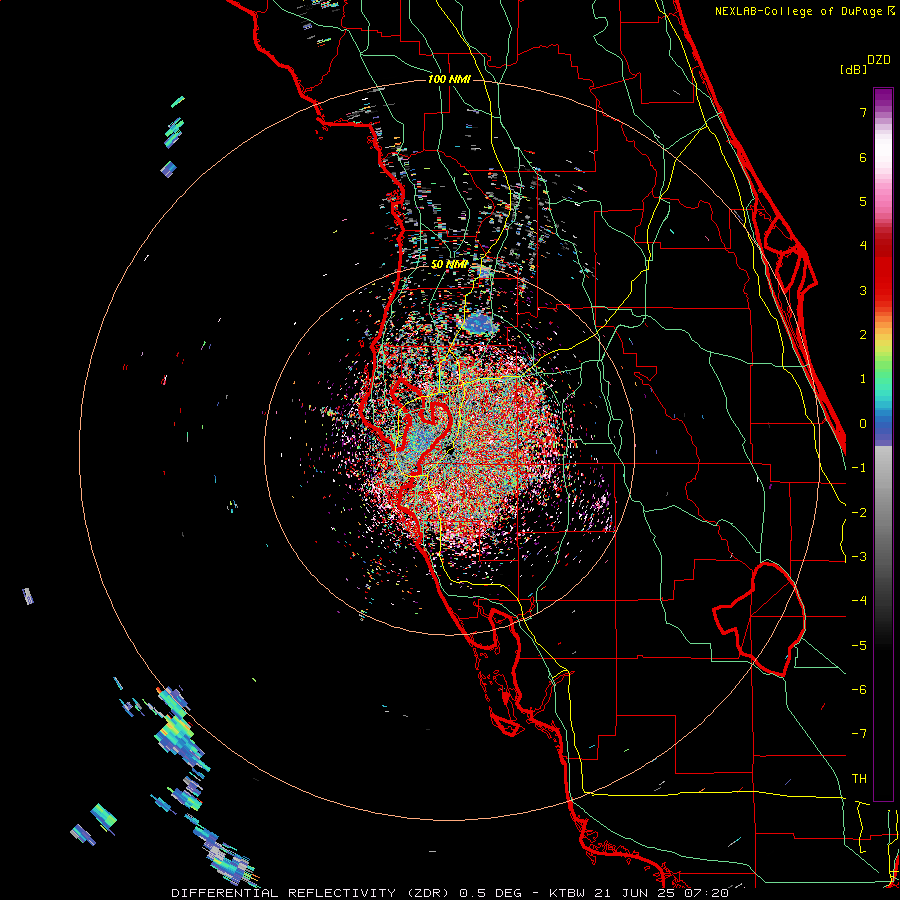Screen dimensions: 900x900
Task: Click the -6 dB tick label on color scale
Action: pyautogui.click(x=859, y=690)
